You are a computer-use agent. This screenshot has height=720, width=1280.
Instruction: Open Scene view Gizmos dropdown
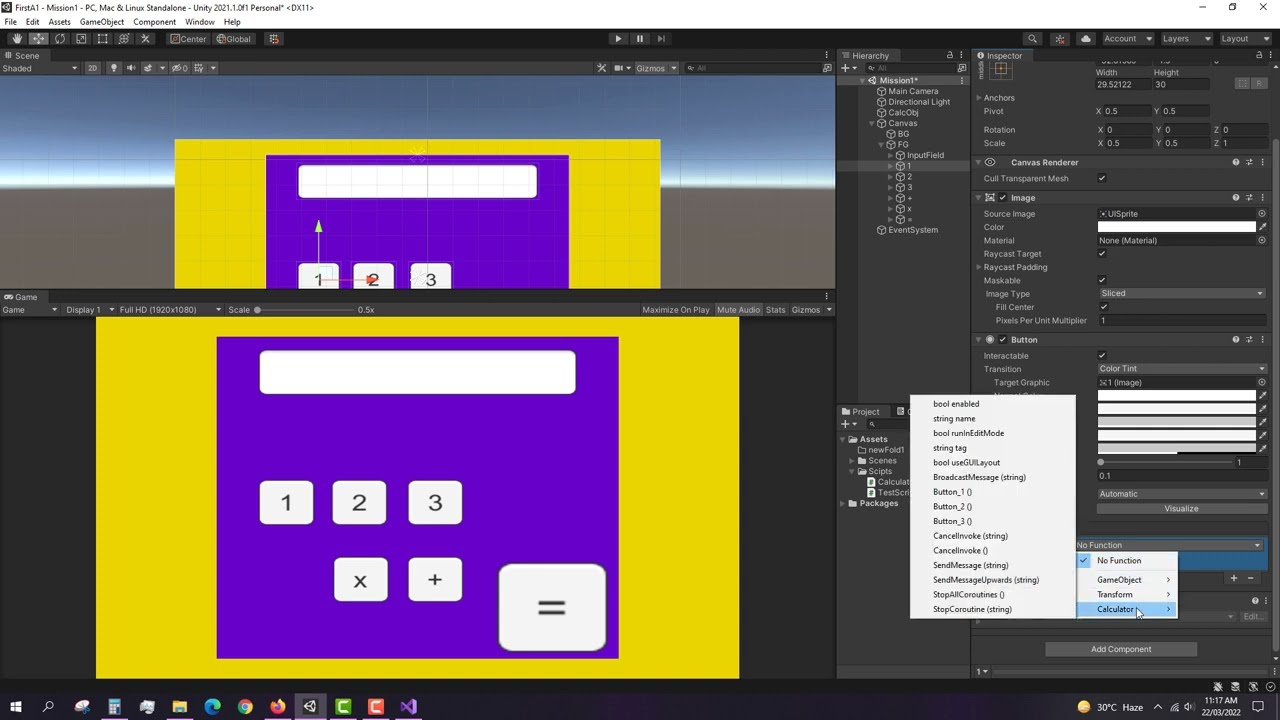(x=656, y=68)
